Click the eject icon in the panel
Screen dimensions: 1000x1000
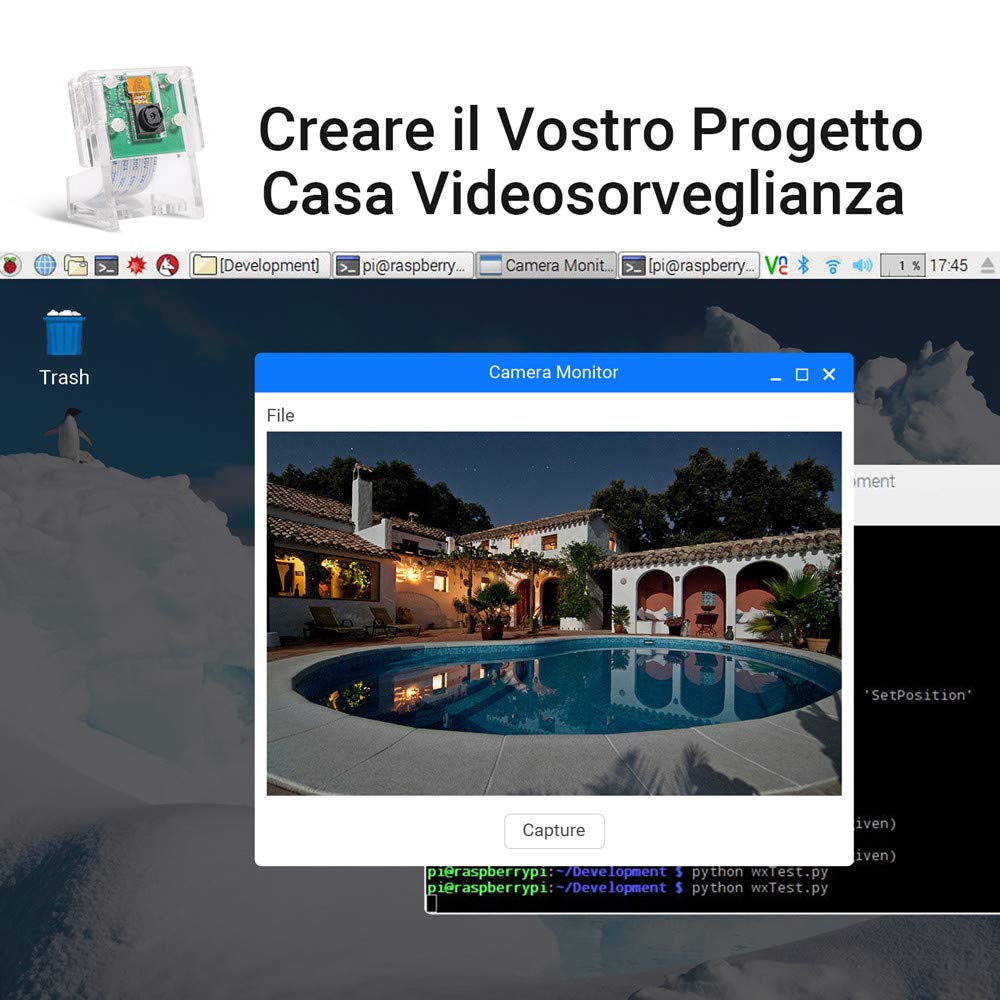[987, 265]
